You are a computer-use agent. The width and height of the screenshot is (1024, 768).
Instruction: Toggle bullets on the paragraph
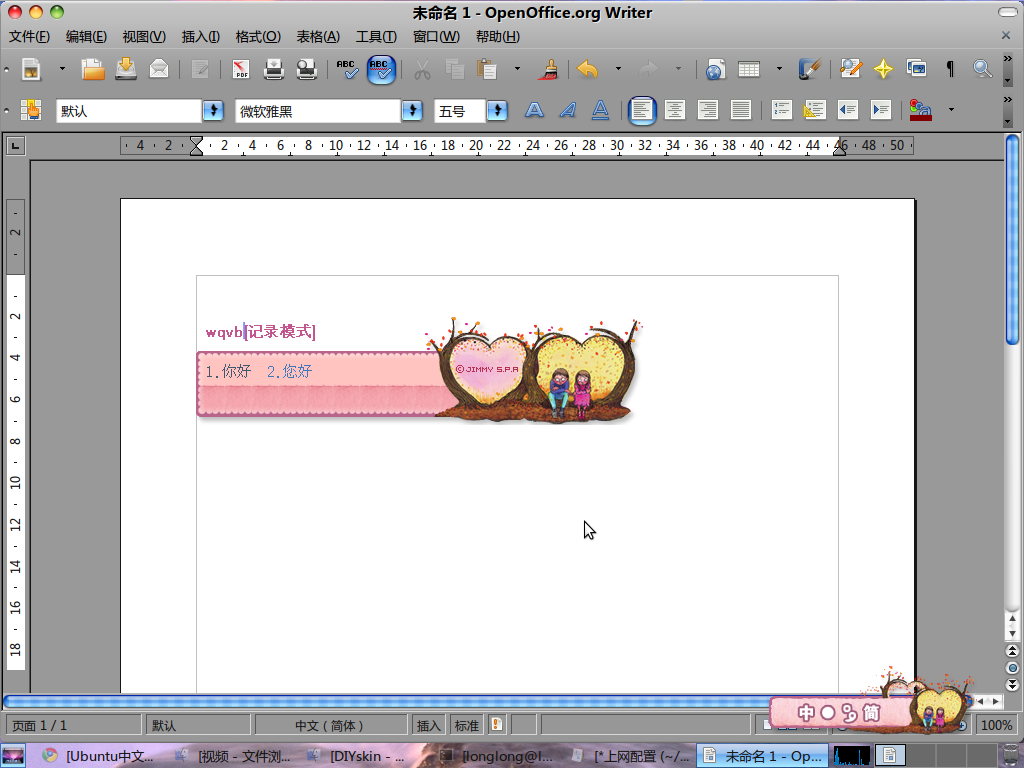point(814,110)
